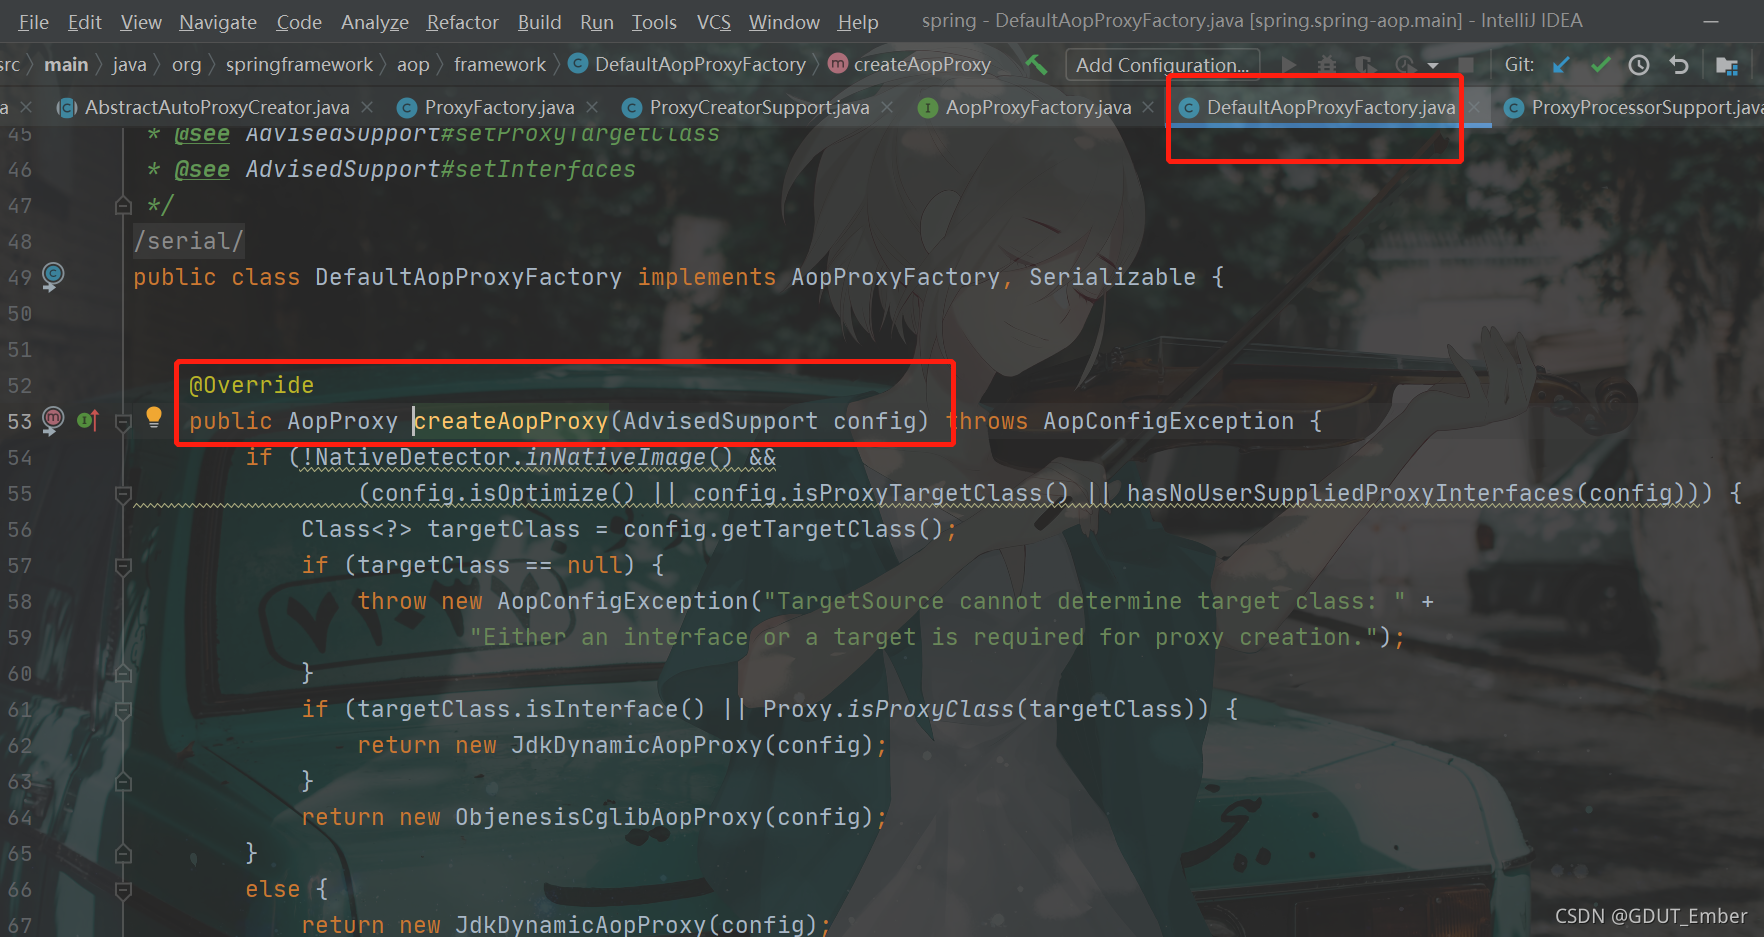Click the Build Project hammer icon
Image resolution: width=1764 pixels, height=937 pixels.
coord(1036,65)
